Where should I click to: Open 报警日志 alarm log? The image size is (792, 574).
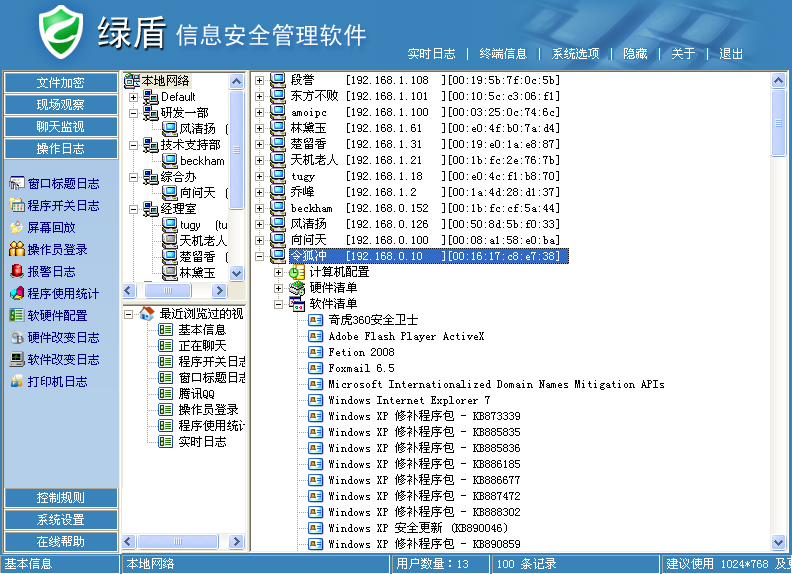(x=42, y=271)
